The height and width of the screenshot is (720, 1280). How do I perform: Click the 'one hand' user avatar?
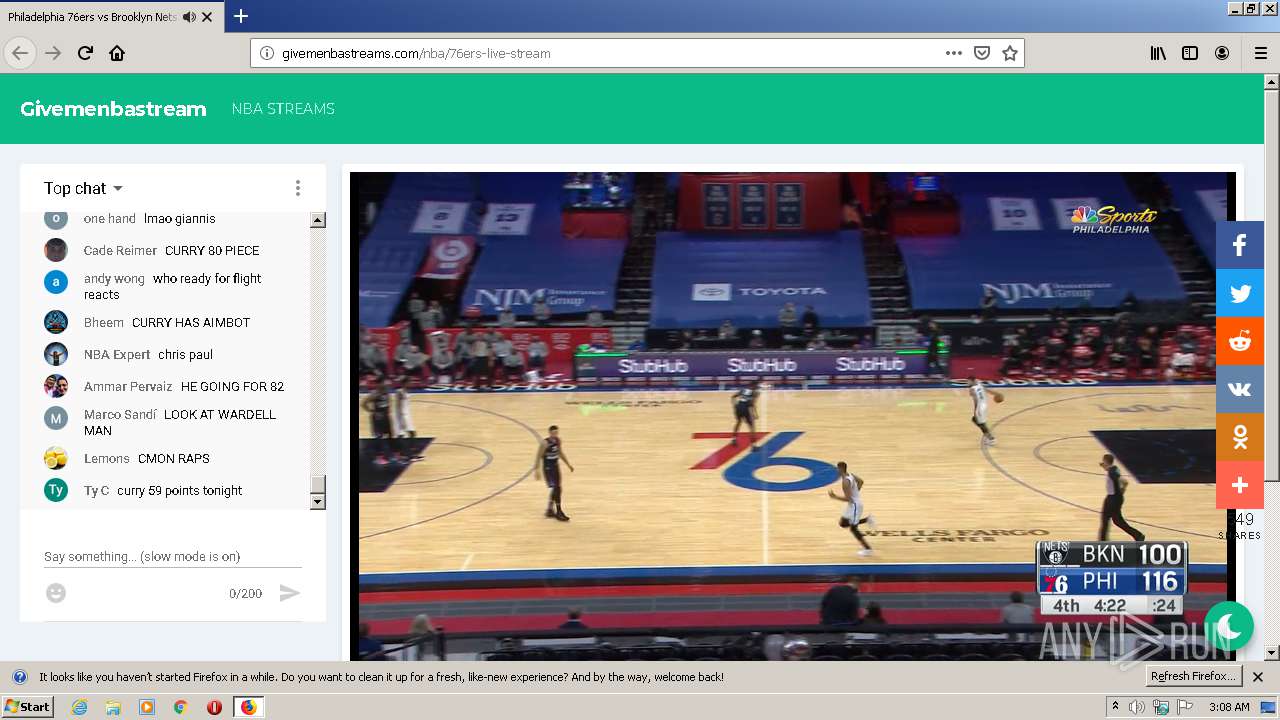point(56,219)
